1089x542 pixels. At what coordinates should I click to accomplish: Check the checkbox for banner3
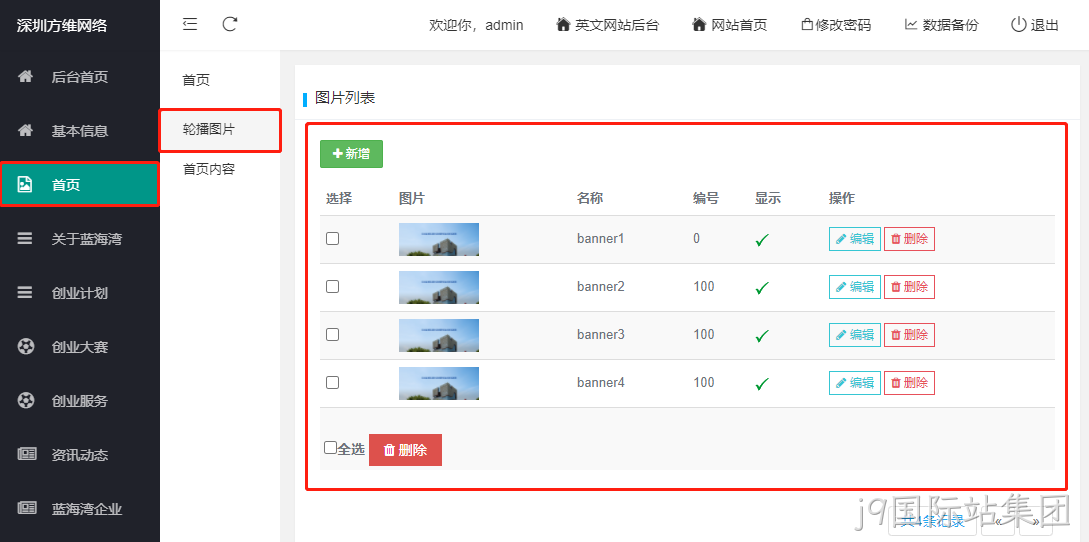[x=333, y=334]
